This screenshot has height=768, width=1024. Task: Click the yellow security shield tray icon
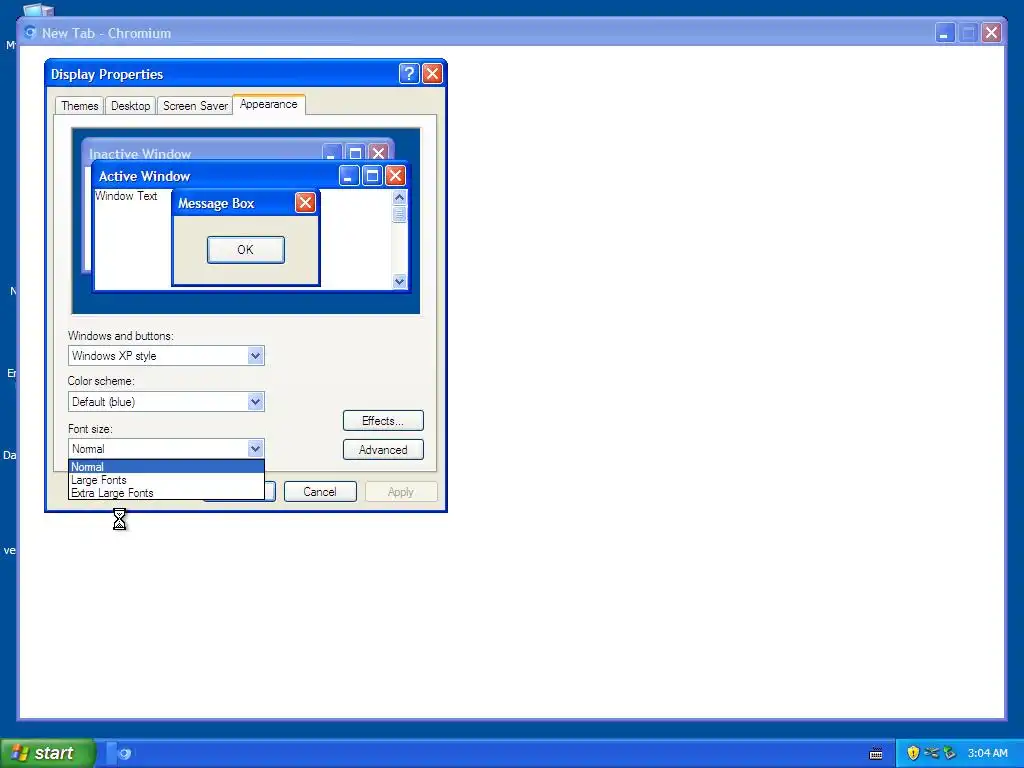pos(913,753)
